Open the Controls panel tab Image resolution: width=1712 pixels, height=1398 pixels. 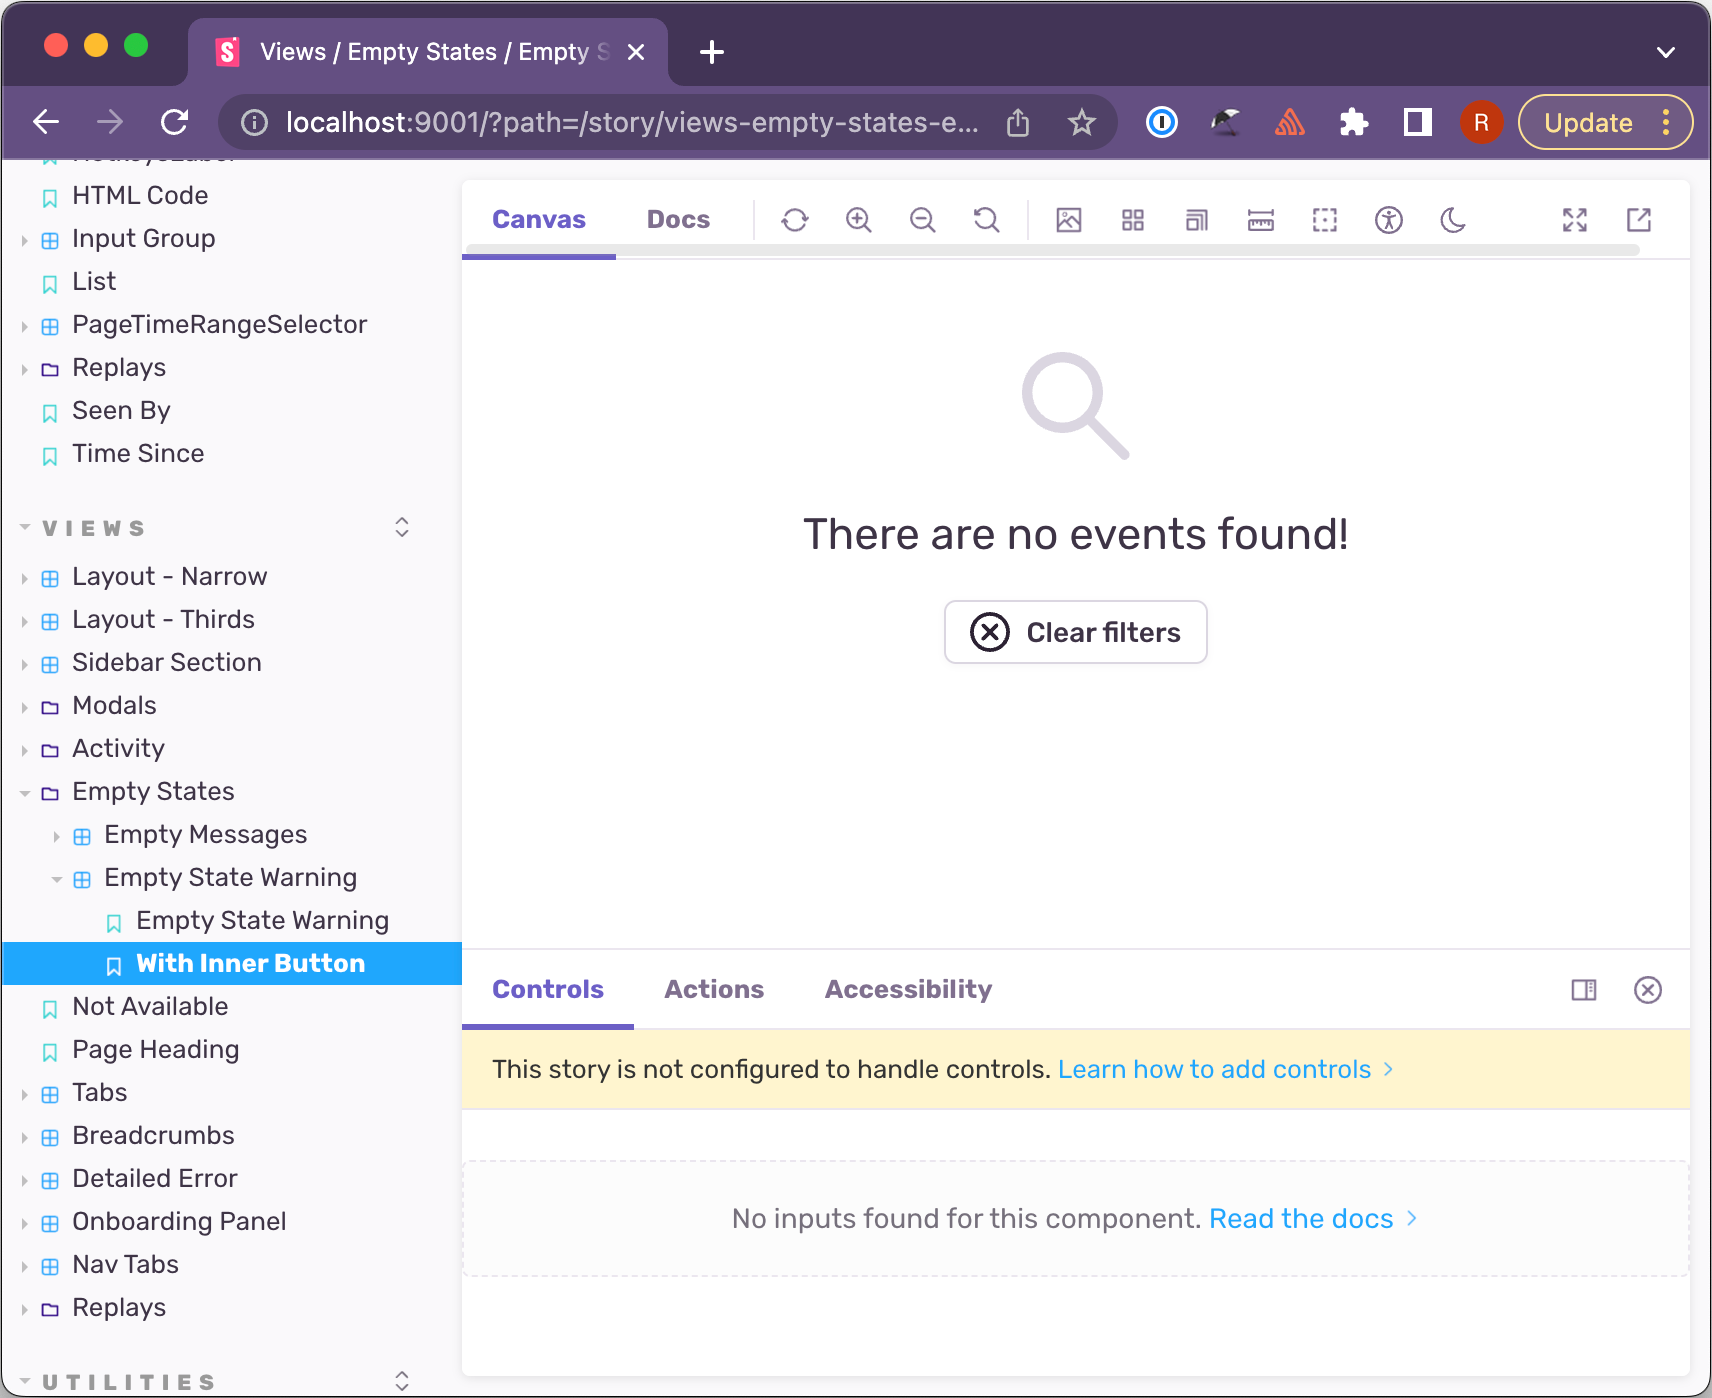548,989
